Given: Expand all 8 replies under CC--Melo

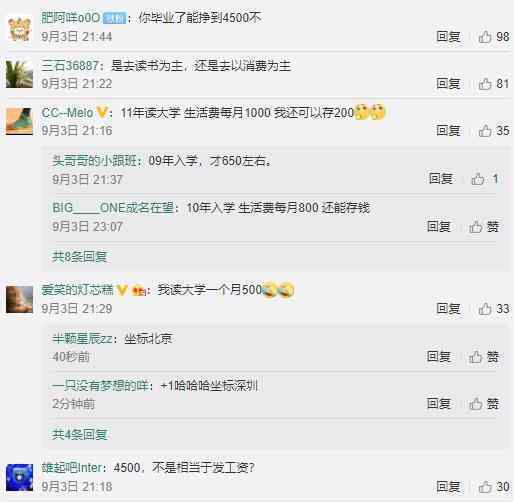Looking at the screenshot, I should coord(79,257).
